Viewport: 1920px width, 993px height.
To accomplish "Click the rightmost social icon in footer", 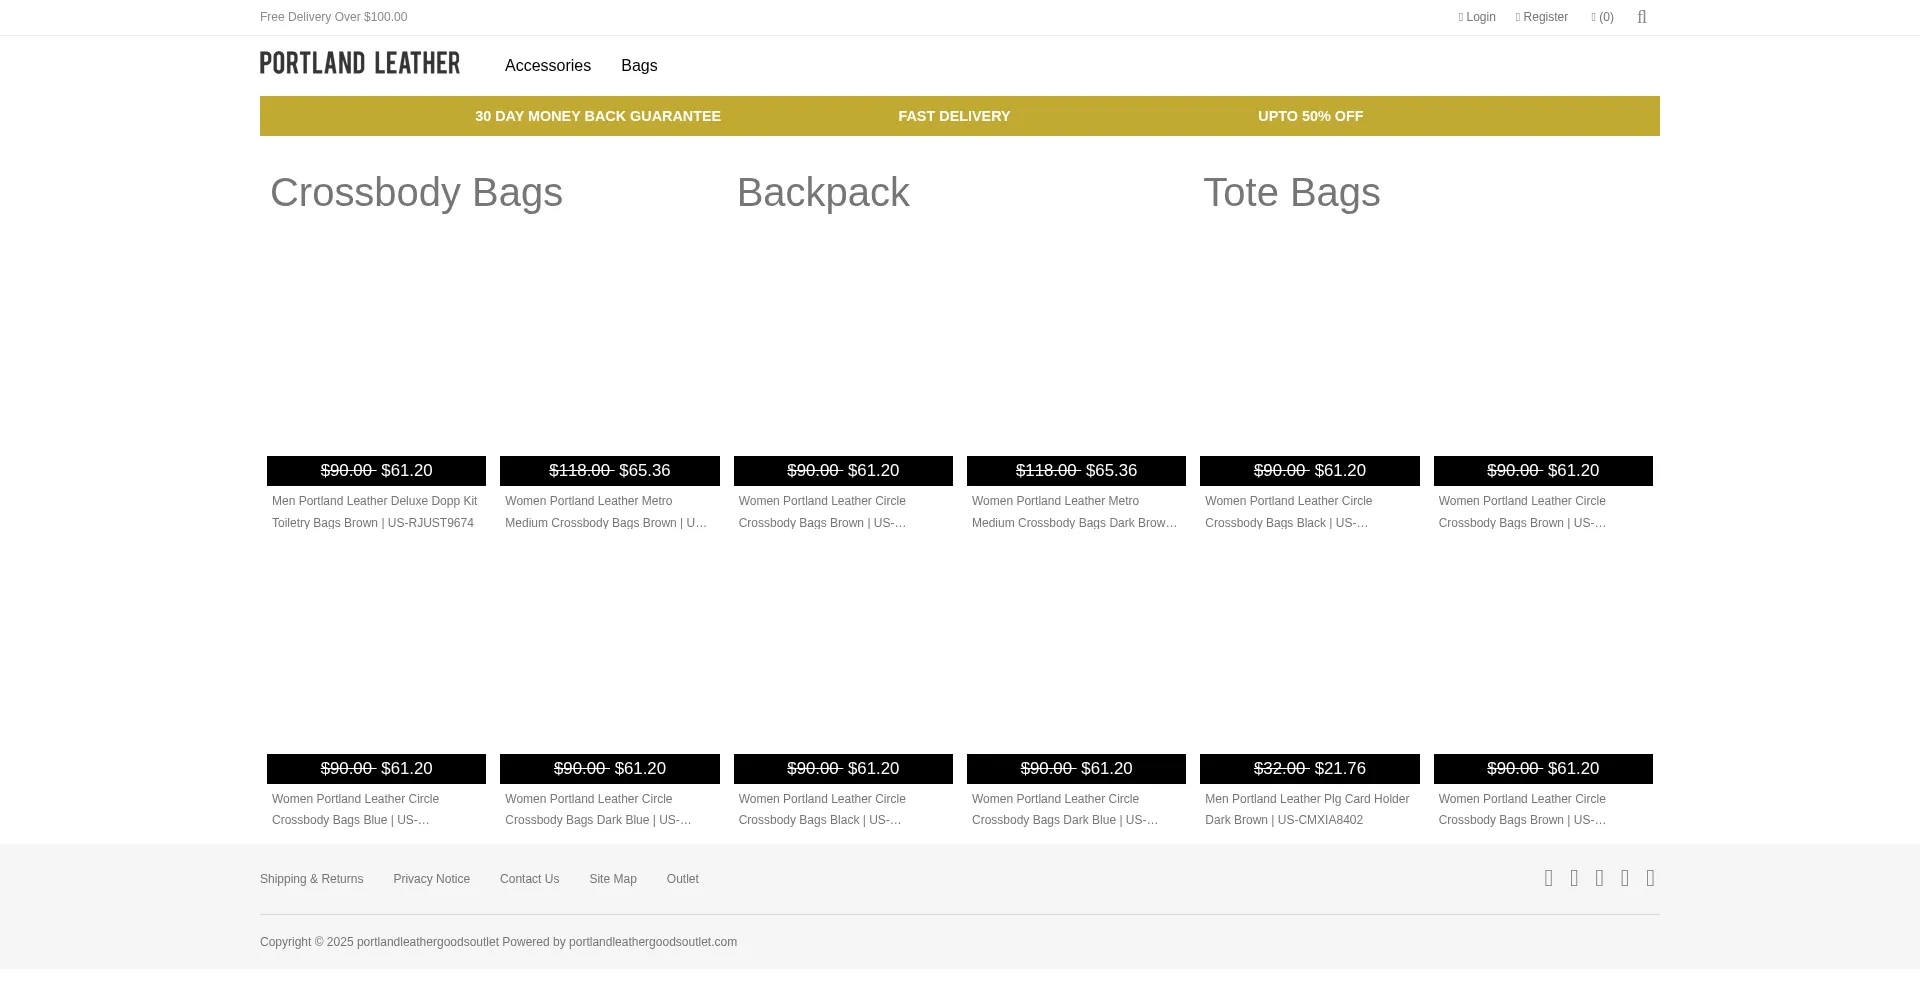I will [x=1650, y=878].
